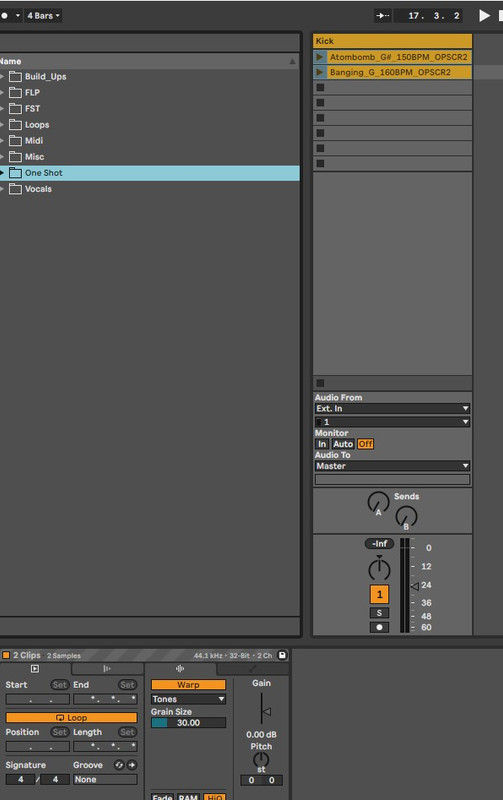Set Monitor to Auto
Image resolution: width=503 pixels, height=800 pixels.
[x=343, y=444]
